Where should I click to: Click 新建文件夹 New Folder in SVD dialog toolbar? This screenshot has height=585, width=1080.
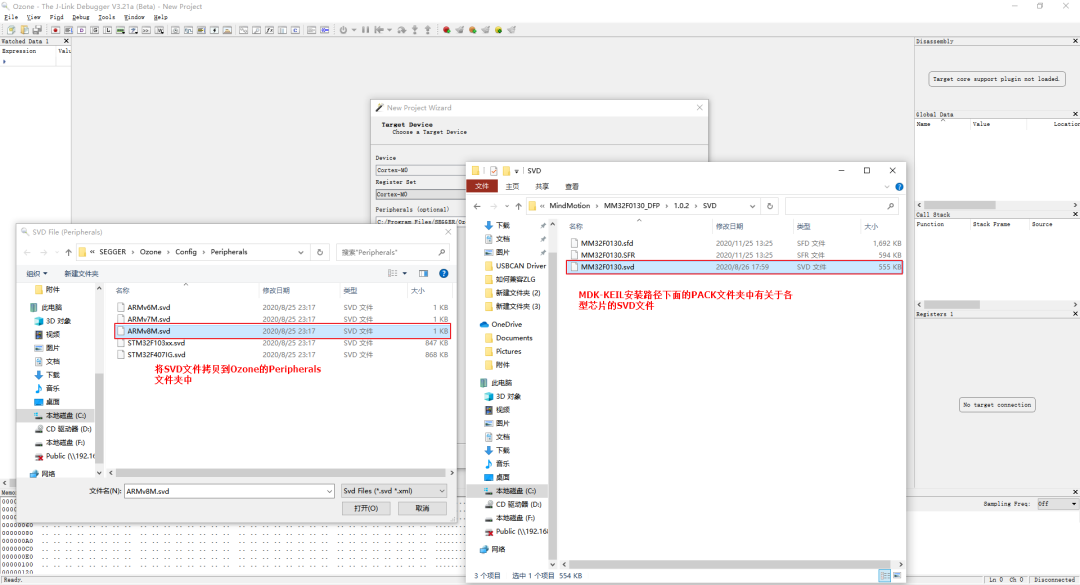coord(81,274)
